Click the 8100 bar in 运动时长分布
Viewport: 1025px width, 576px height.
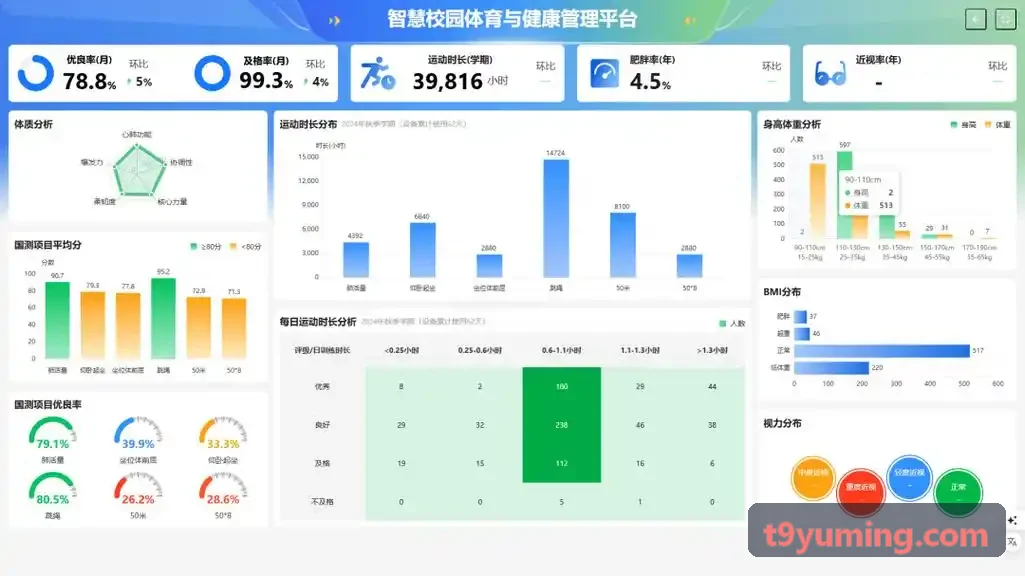click(623, 245)
